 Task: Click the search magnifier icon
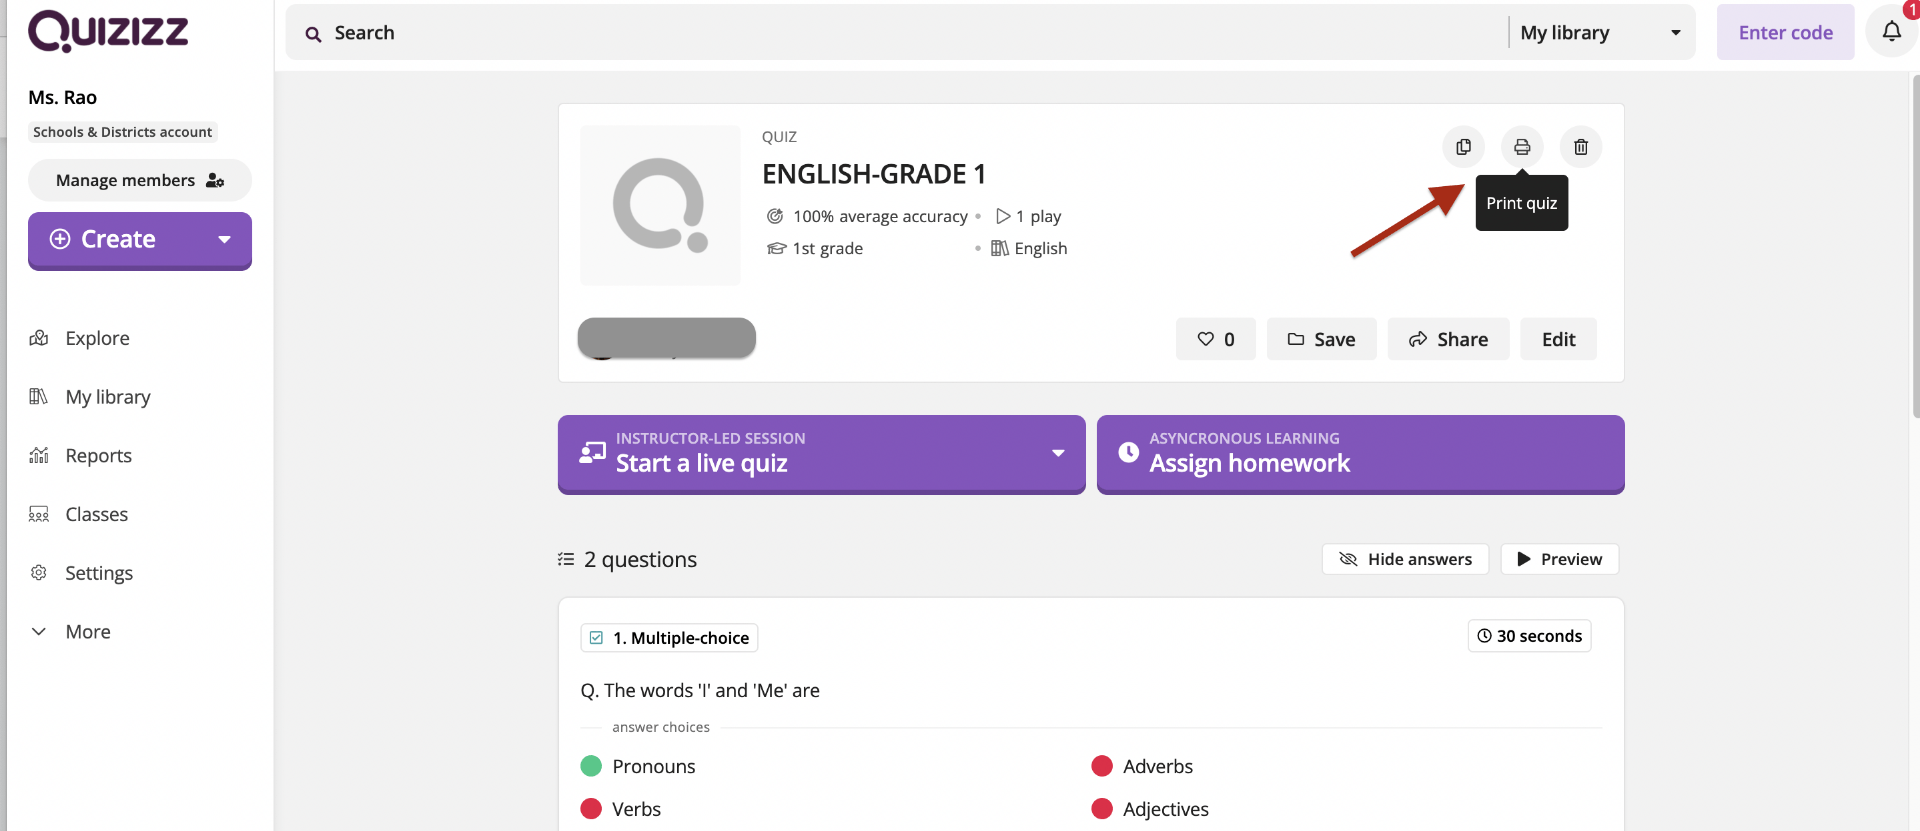click(x=314, y=34)
